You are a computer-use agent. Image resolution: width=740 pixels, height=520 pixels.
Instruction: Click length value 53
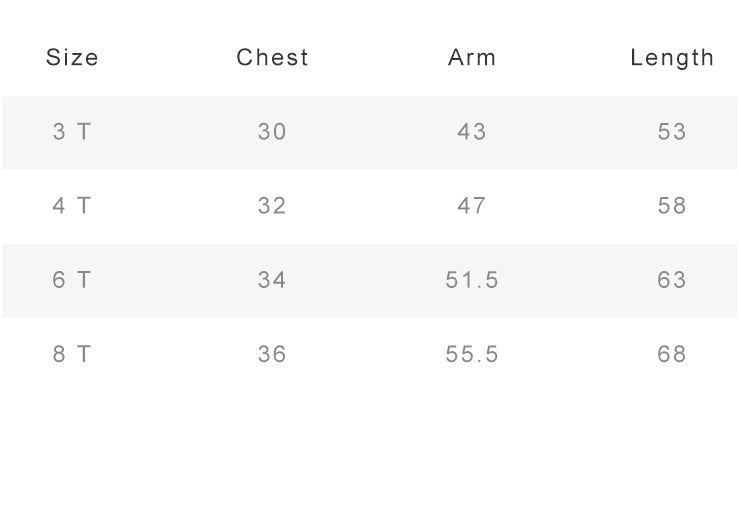click(x=672, y=131)
